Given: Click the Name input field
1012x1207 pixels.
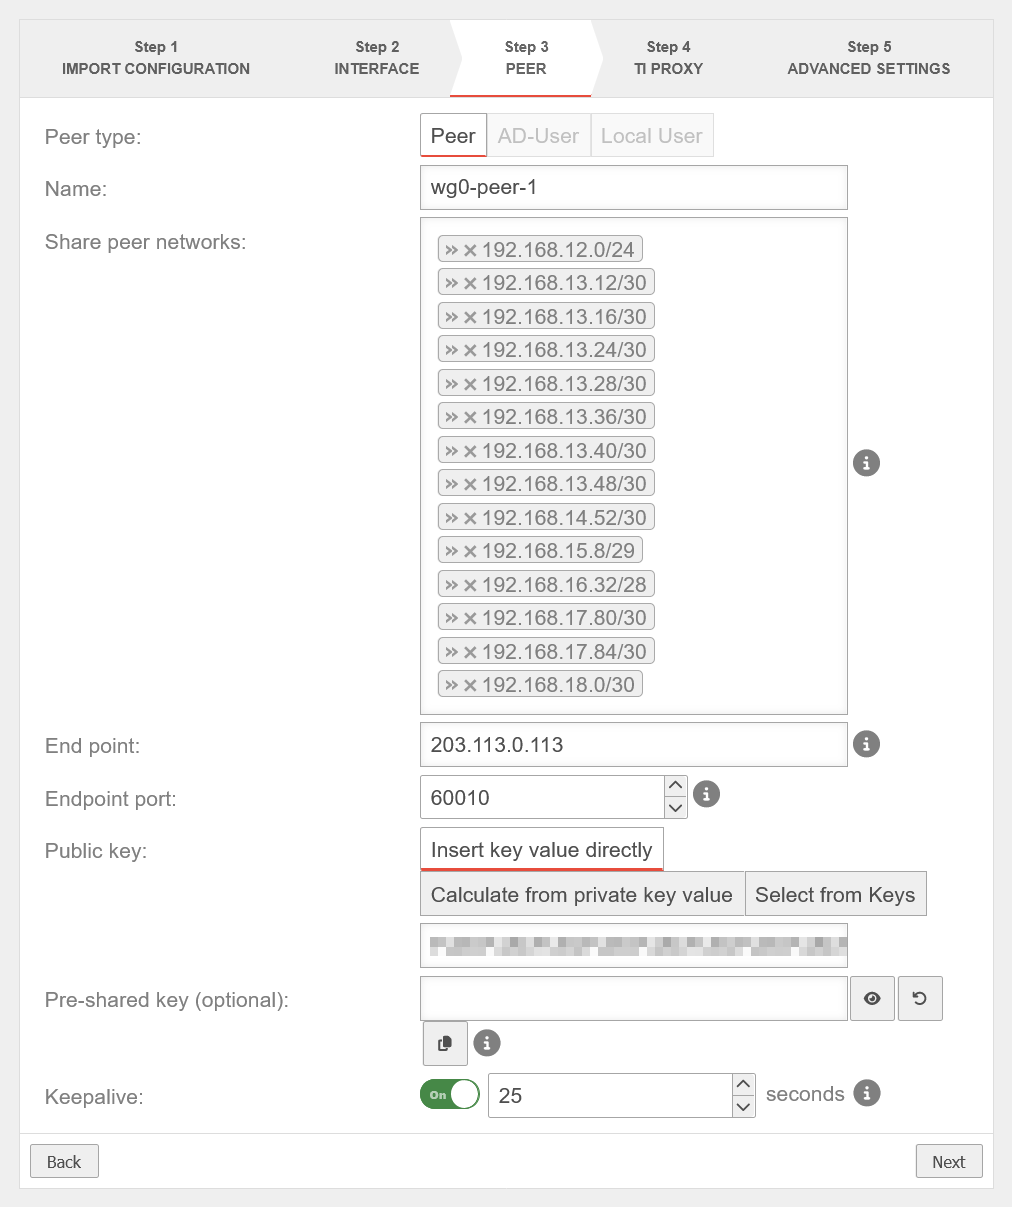Looking at the screenshot, I should (633, 187).
